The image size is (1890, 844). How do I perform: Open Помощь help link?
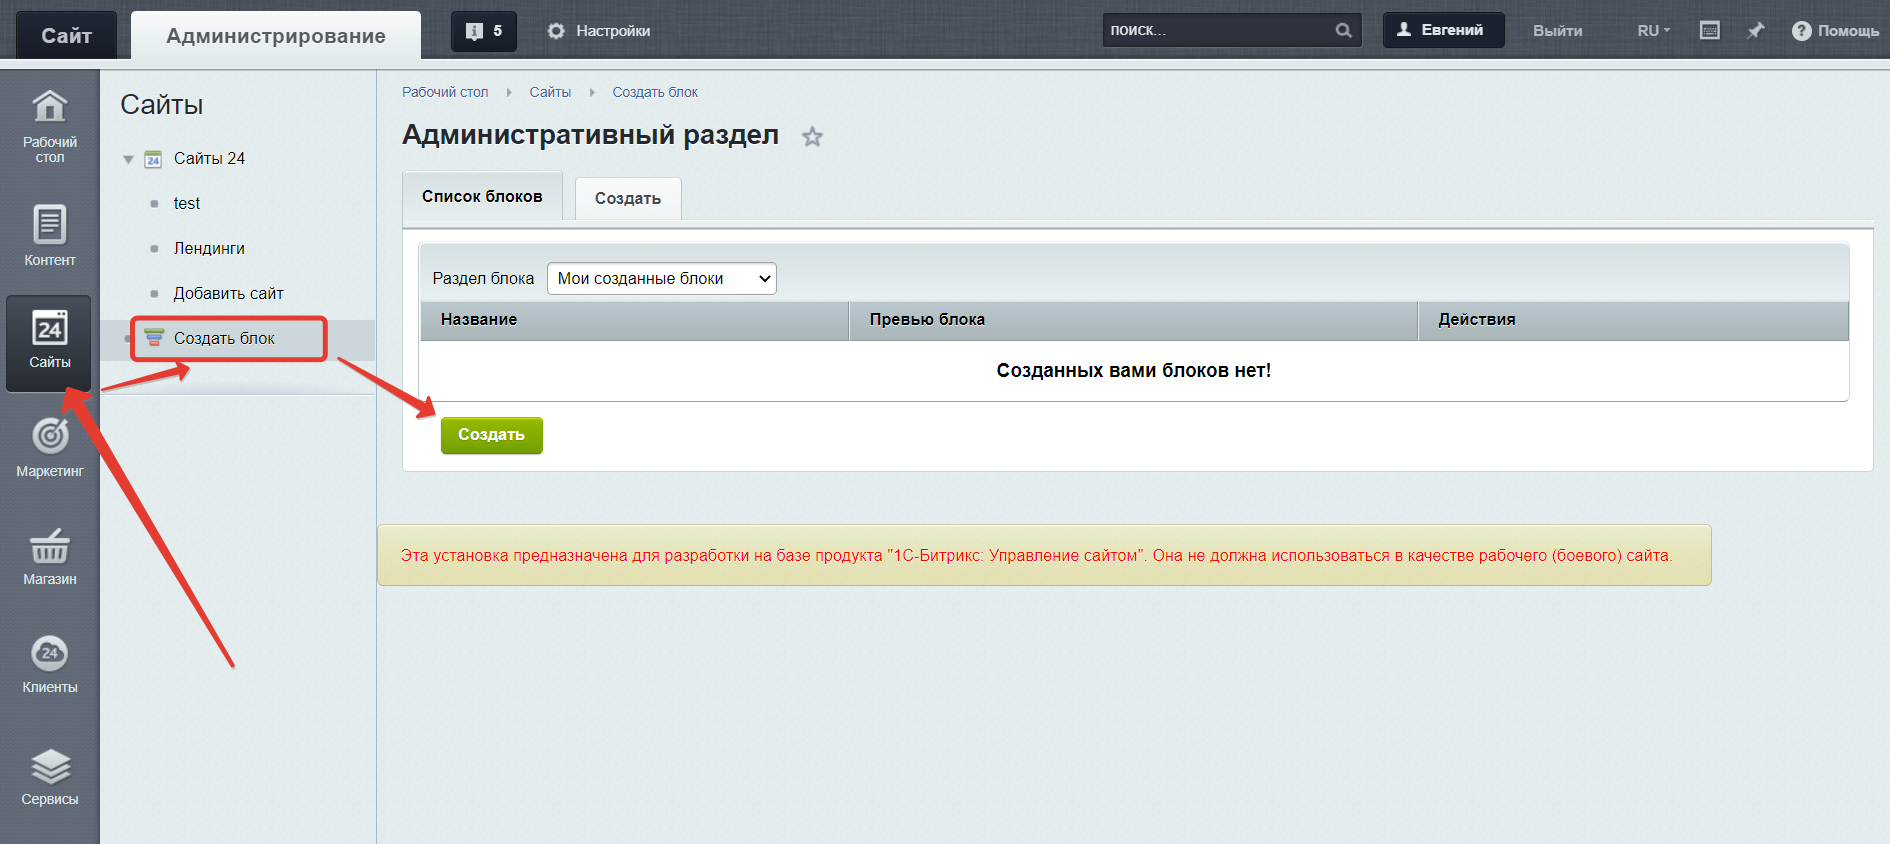click(1835, 31)
